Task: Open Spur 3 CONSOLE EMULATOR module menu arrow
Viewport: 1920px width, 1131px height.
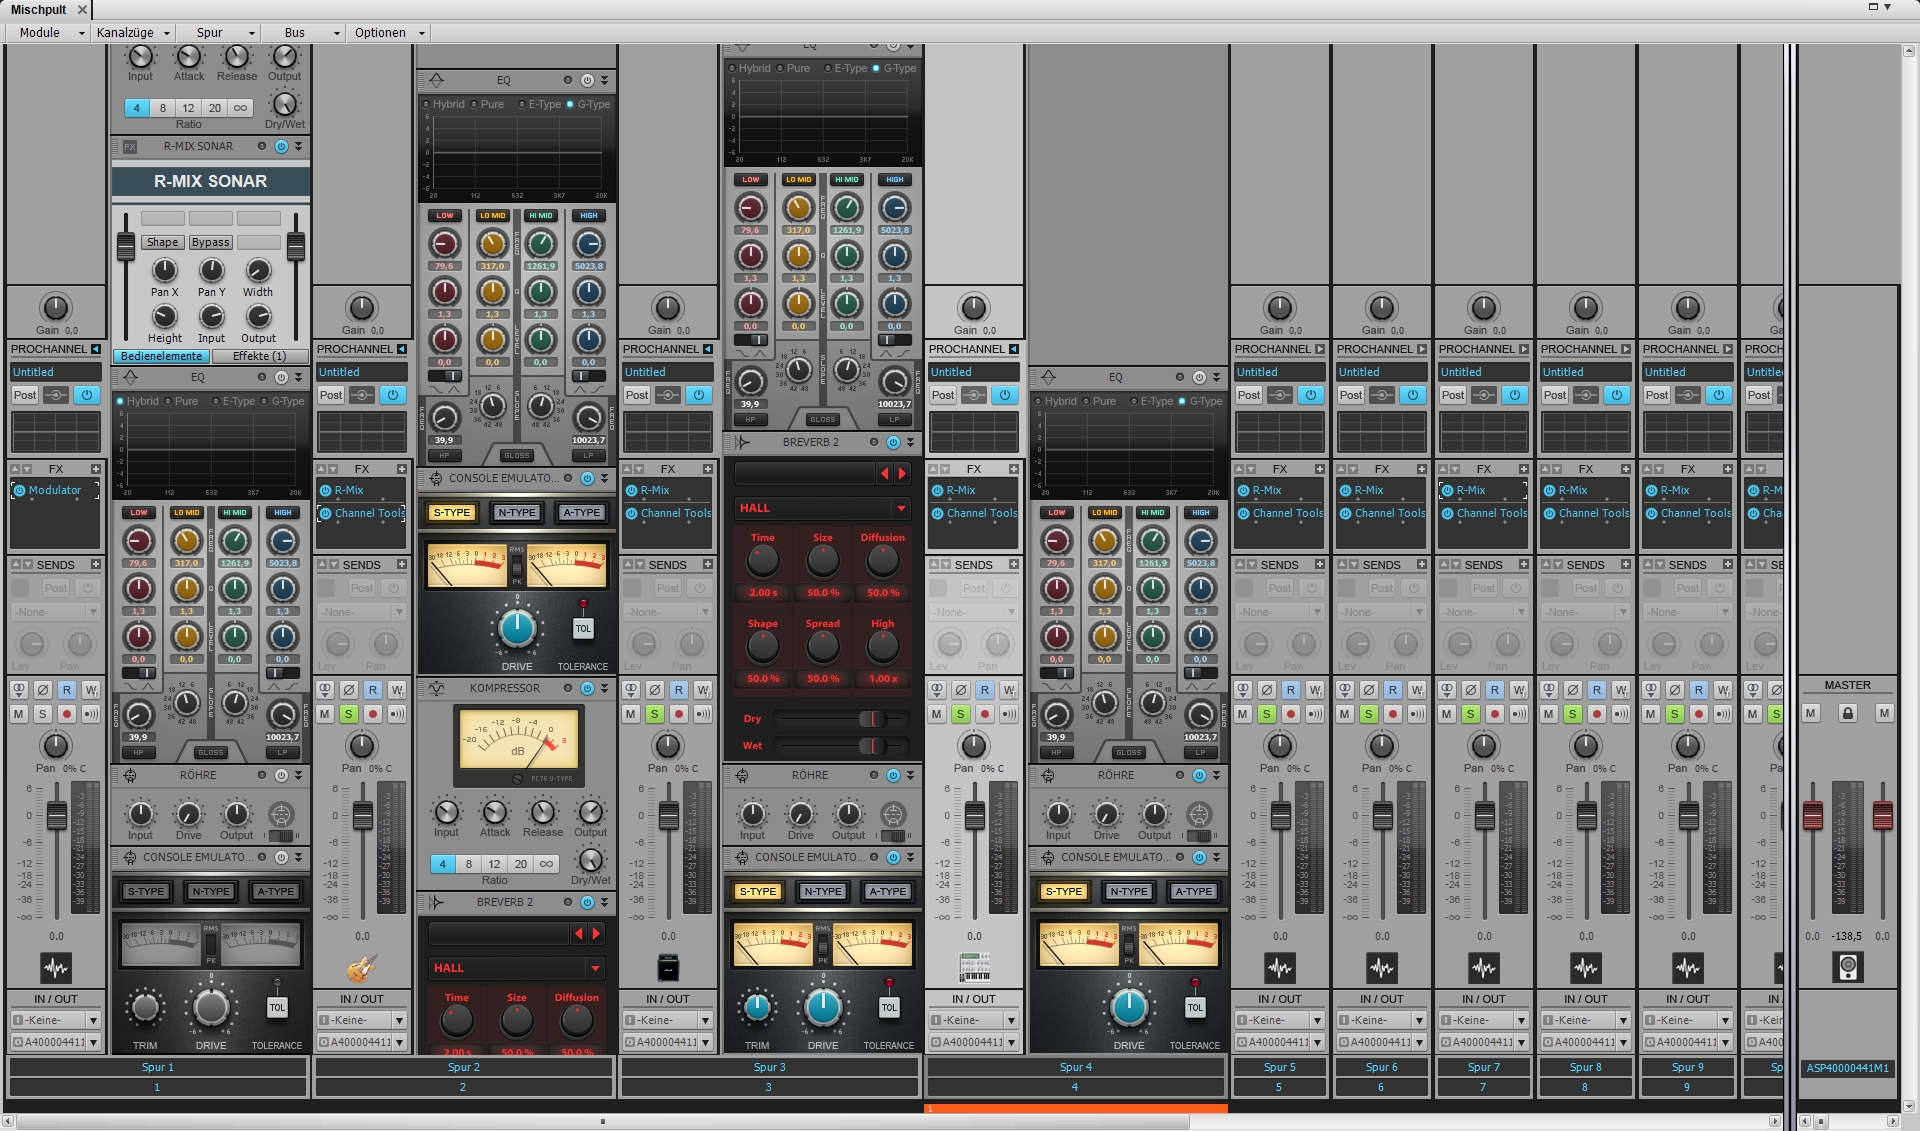Action: click(x=910, y=857)
